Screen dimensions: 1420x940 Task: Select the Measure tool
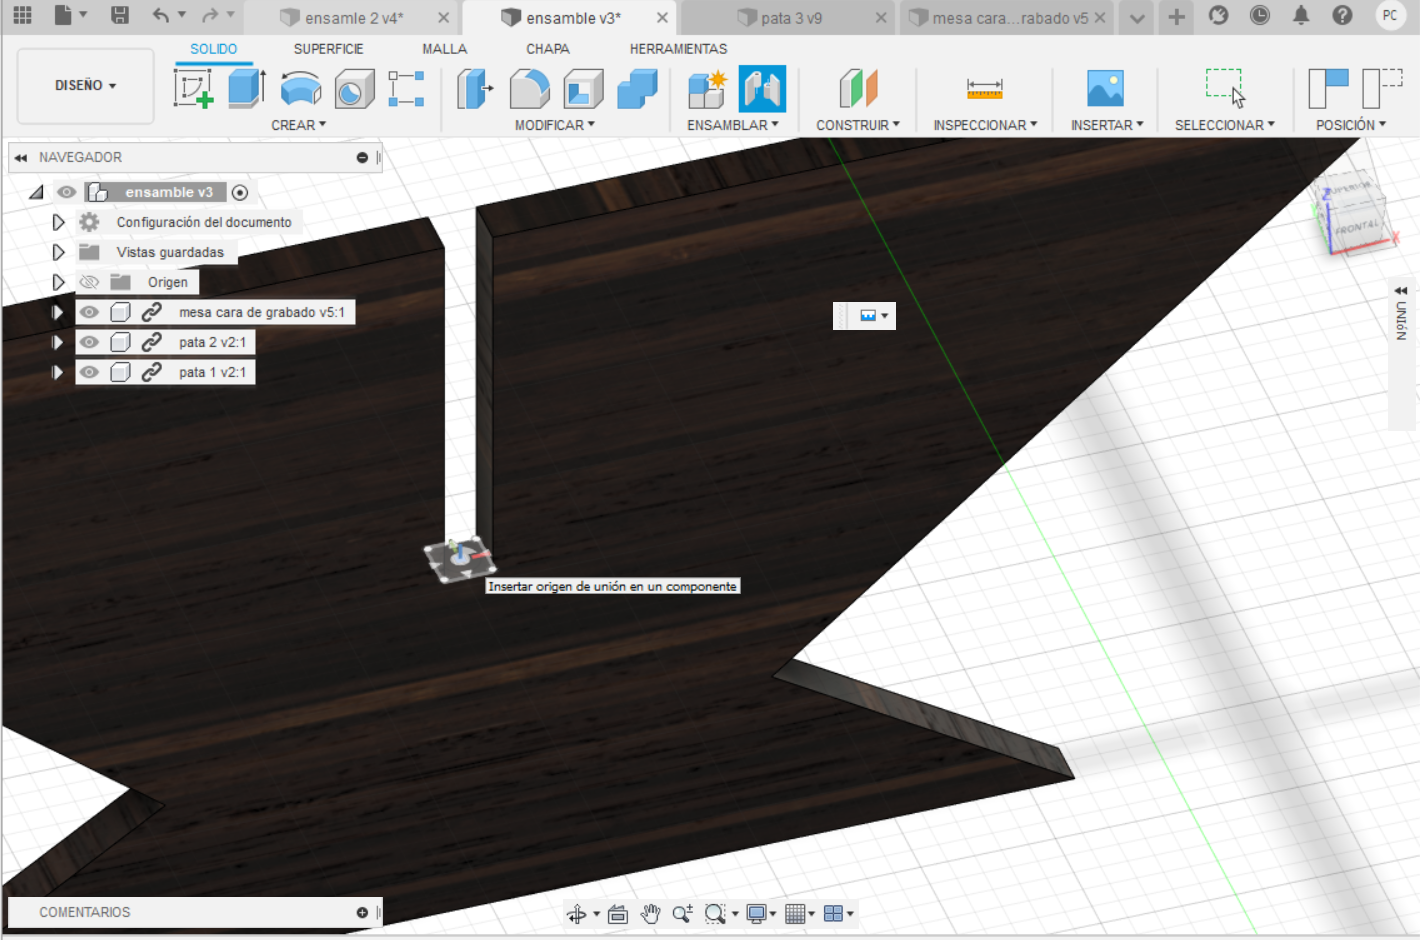[x=985, y=89]
